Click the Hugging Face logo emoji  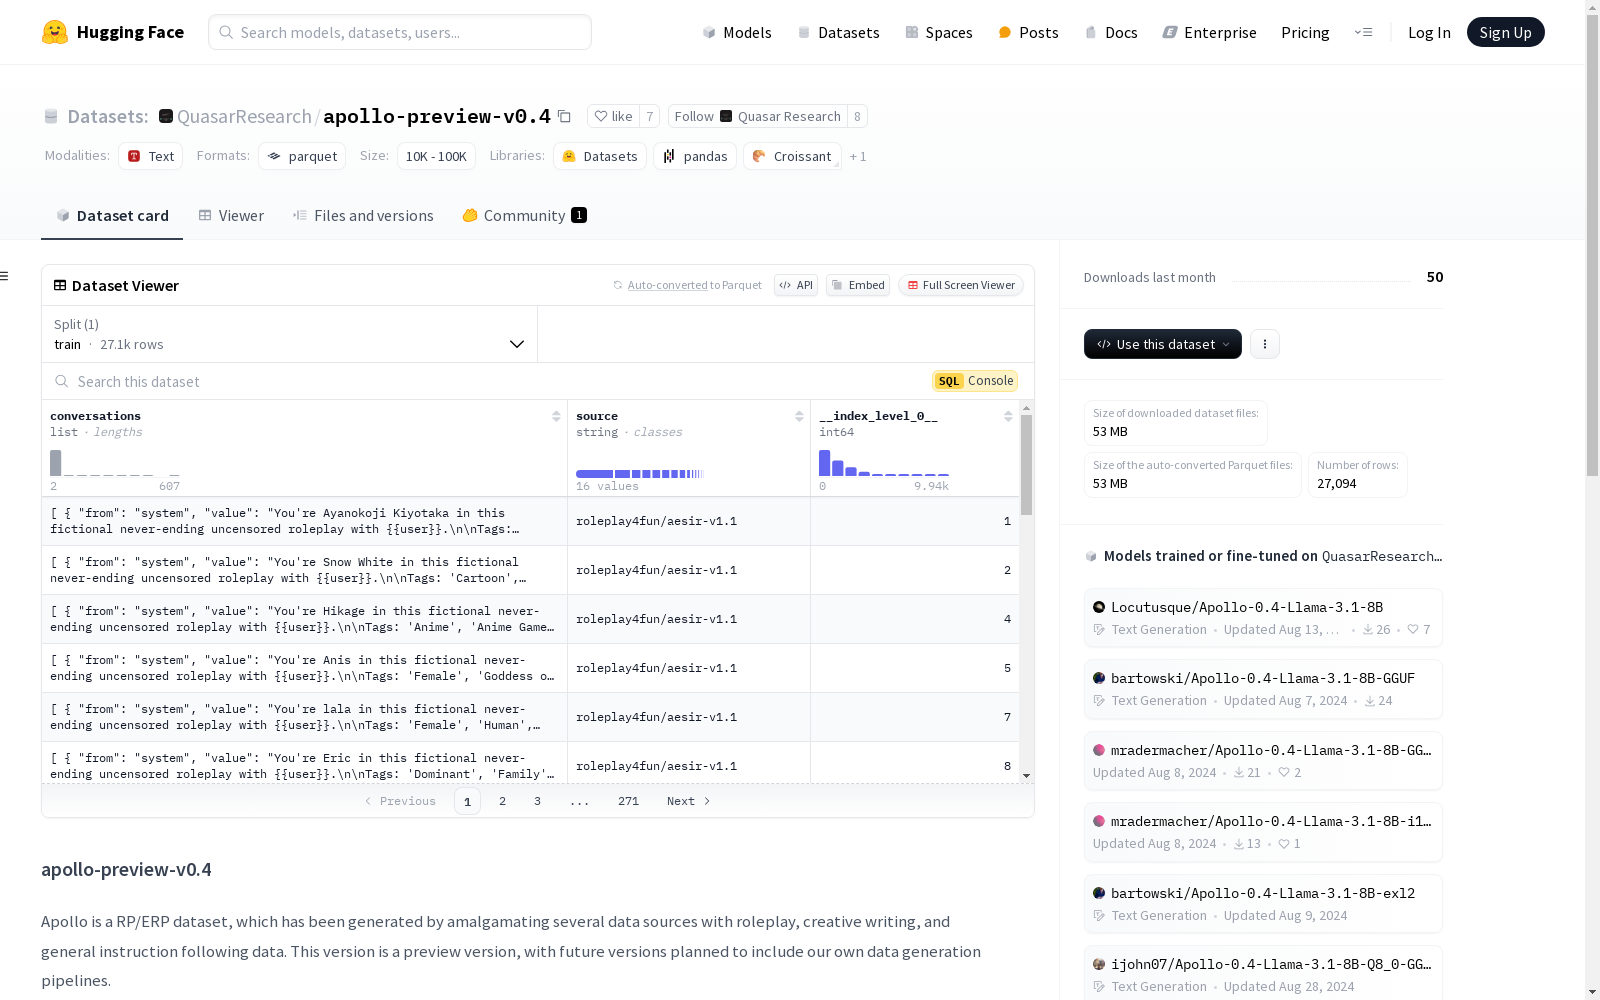pyautogui.click(x=55, y=32)
